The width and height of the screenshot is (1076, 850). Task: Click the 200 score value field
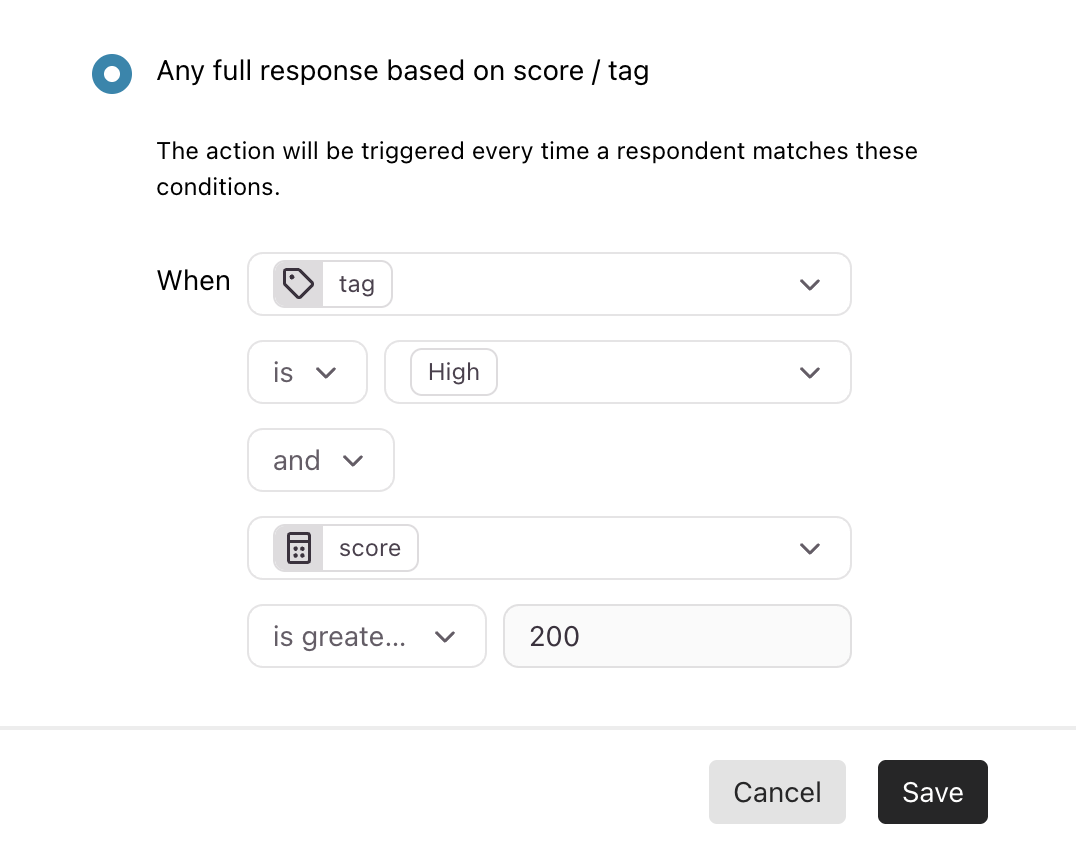pyautogui.click(x=677, y=636)
